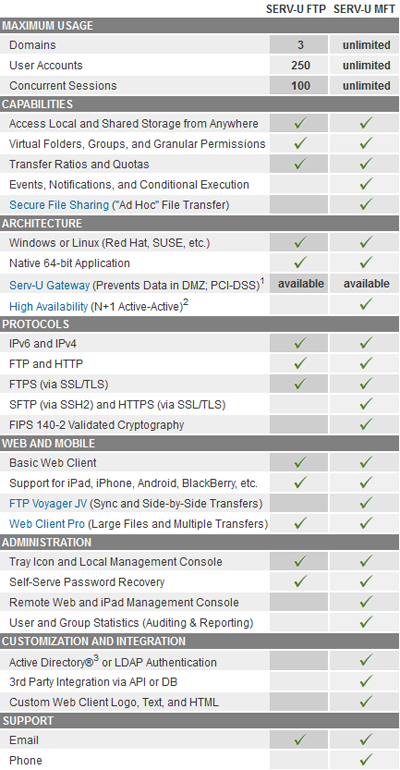Click MFT checkmark for Active Directory Authentication
This screenshot has width=400, height=770.
click(366, 661)
